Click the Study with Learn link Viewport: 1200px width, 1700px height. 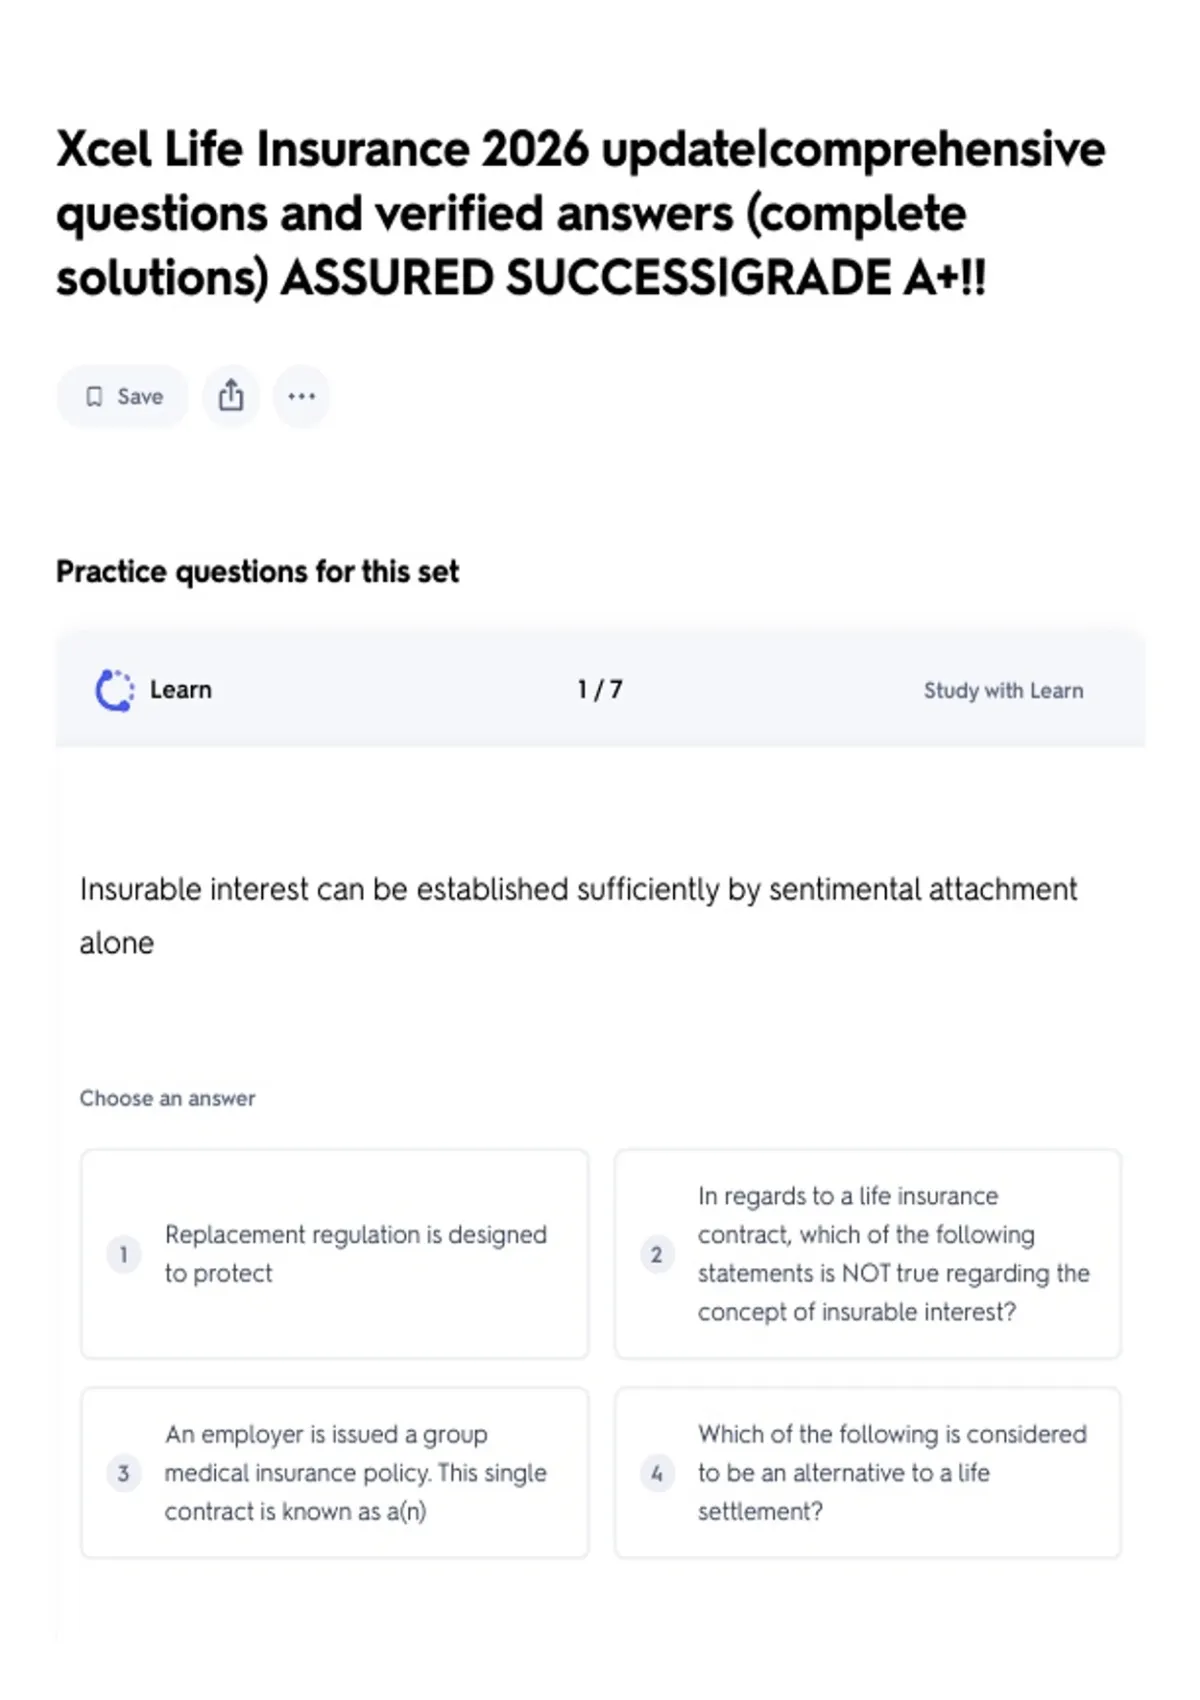tap(1003, 691)
